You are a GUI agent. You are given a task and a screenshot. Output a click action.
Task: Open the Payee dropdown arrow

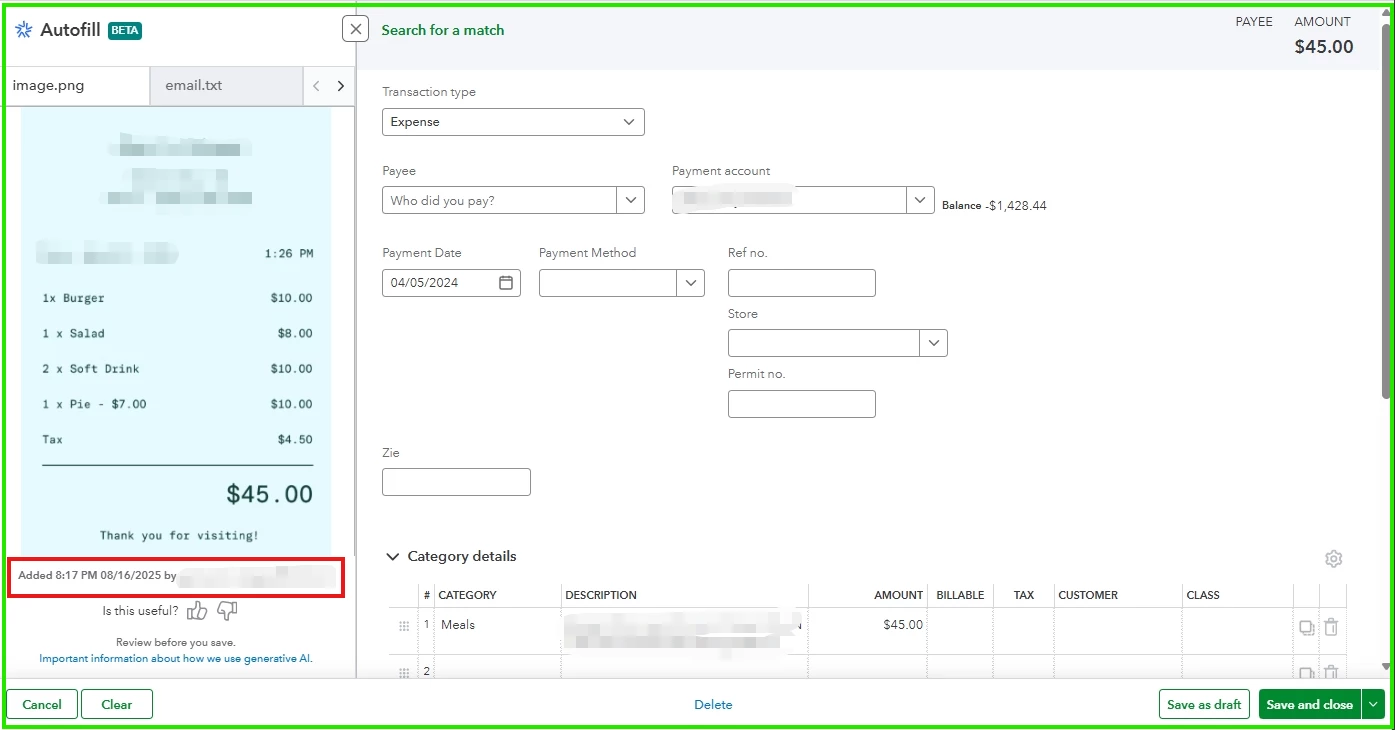[x=631, y=200]
